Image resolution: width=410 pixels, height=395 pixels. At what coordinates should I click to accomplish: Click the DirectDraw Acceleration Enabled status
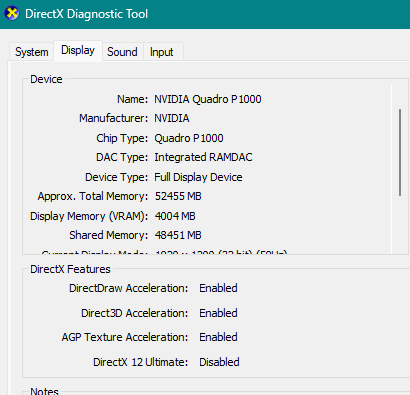click(218, 288)
